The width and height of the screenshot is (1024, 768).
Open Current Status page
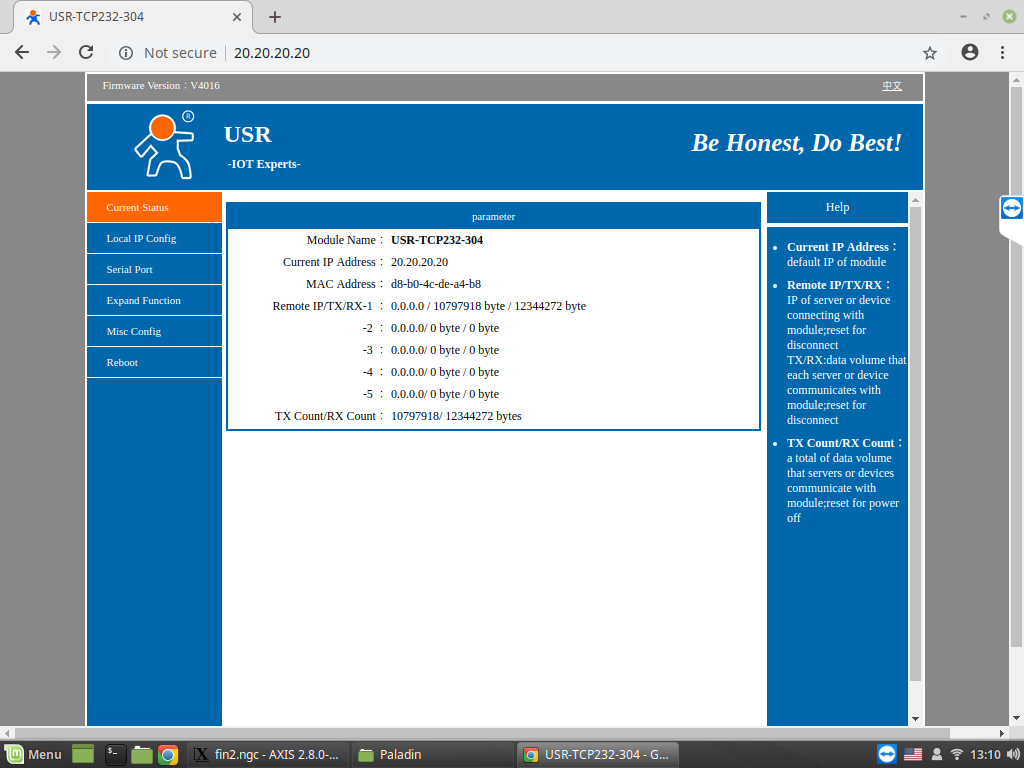[x=154, y=207]
